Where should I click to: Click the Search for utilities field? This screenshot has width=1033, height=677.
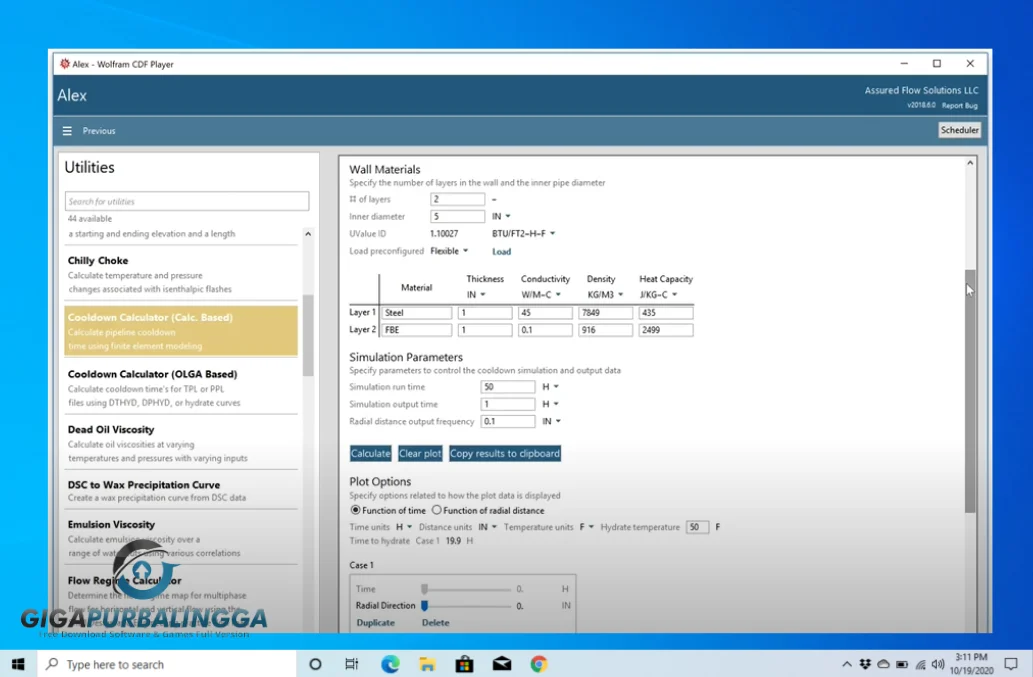click(187, 201)
